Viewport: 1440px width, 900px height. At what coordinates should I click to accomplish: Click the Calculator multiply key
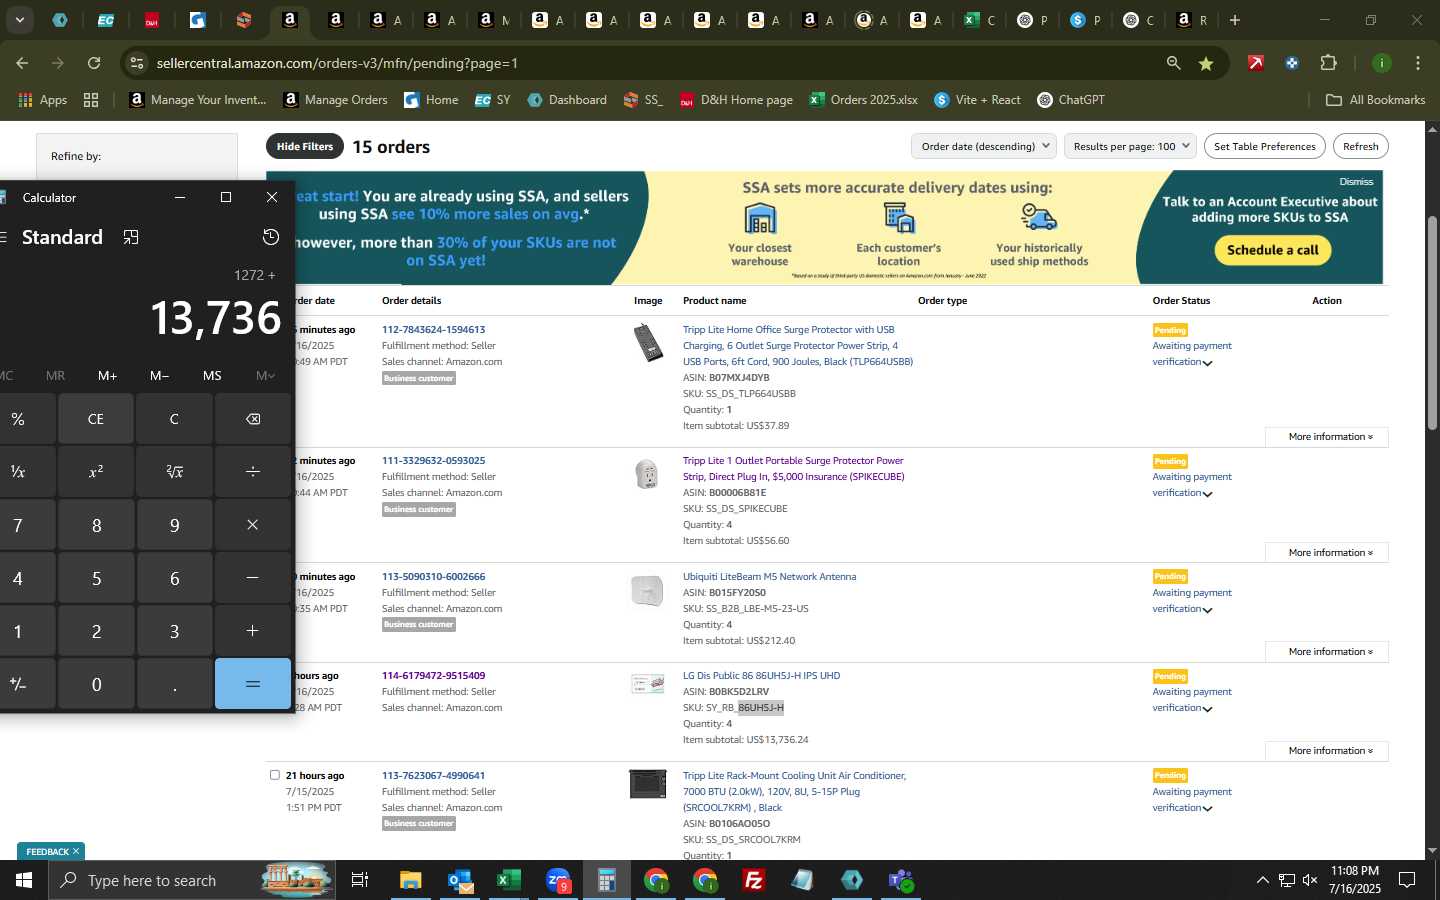click(253, 525)
